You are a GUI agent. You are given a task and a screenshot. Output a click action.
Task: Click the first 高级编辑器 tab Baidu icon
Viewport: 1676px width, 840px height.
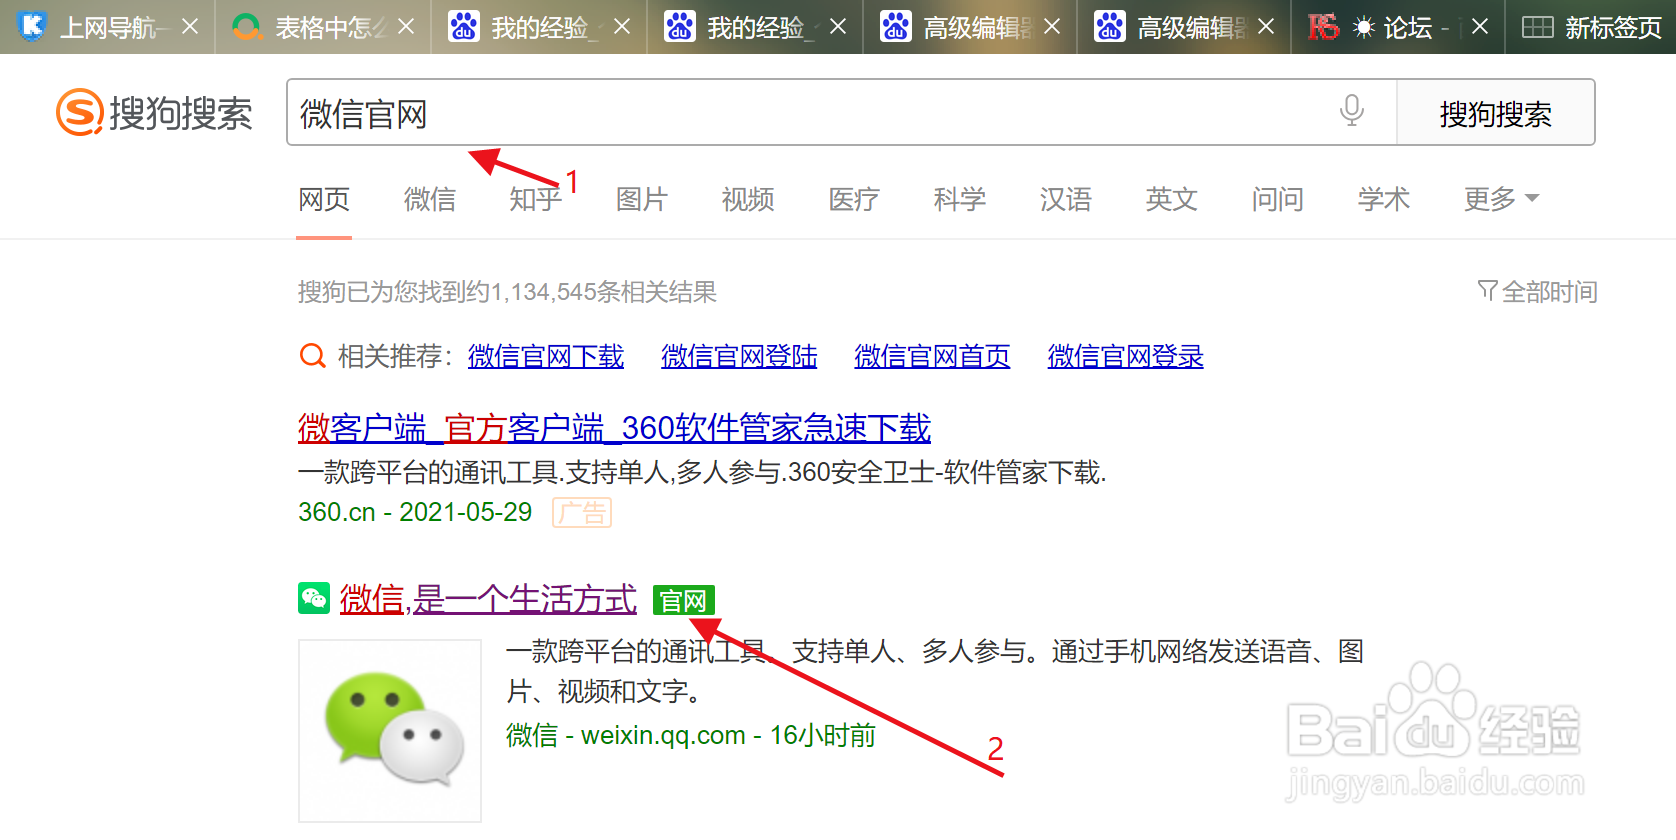point(895,26)
